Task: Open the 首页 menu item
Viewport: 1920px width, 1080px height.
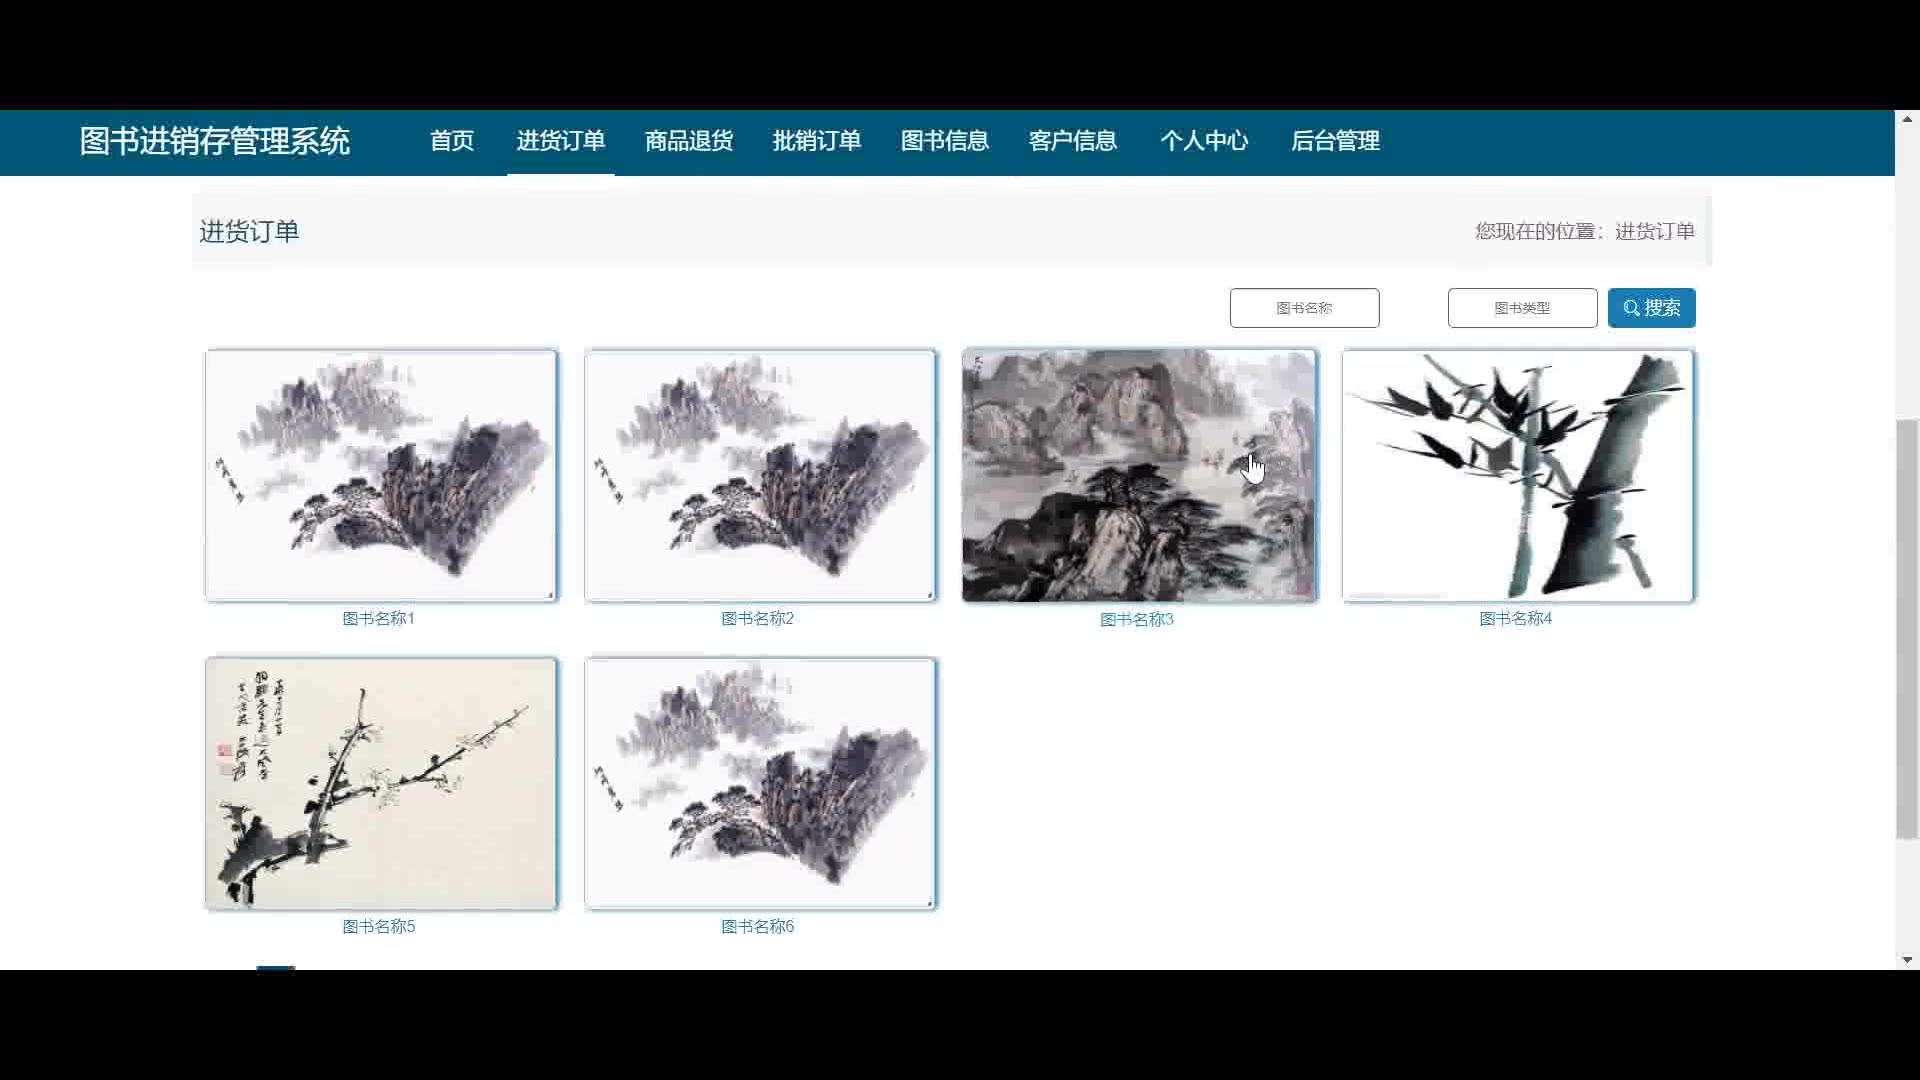Action: [x=452, y=141]
